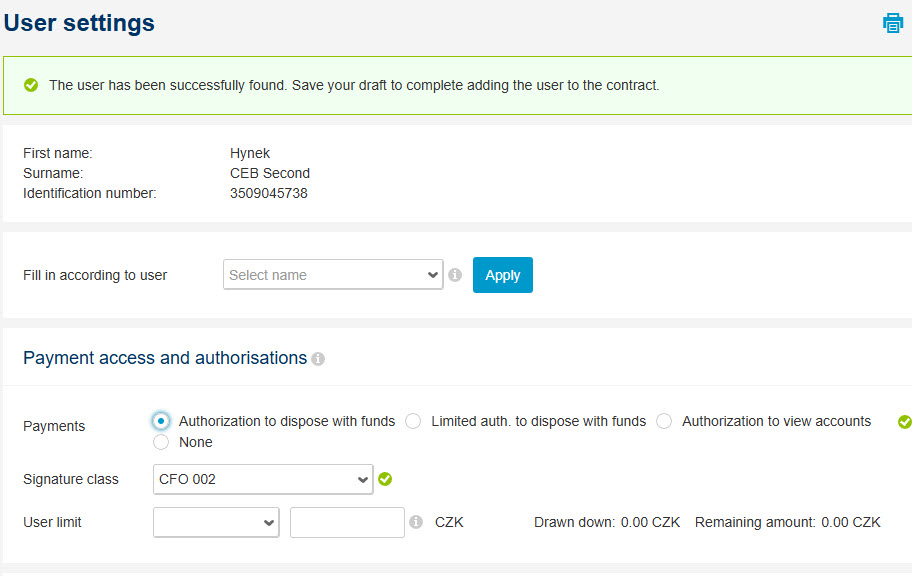Click the User limit amount input field
This screenshot has width=912, height=576.
(x=347, y=522)
